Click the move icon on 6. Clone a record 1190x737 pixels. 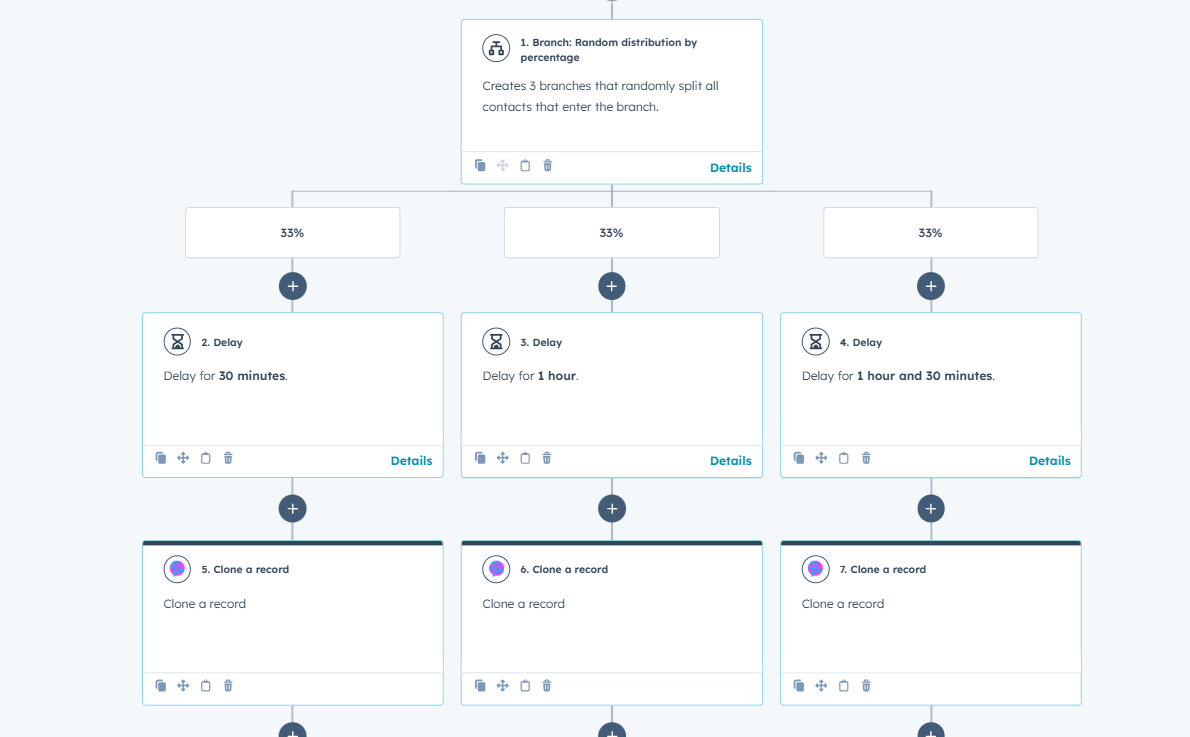click(502, 686)
